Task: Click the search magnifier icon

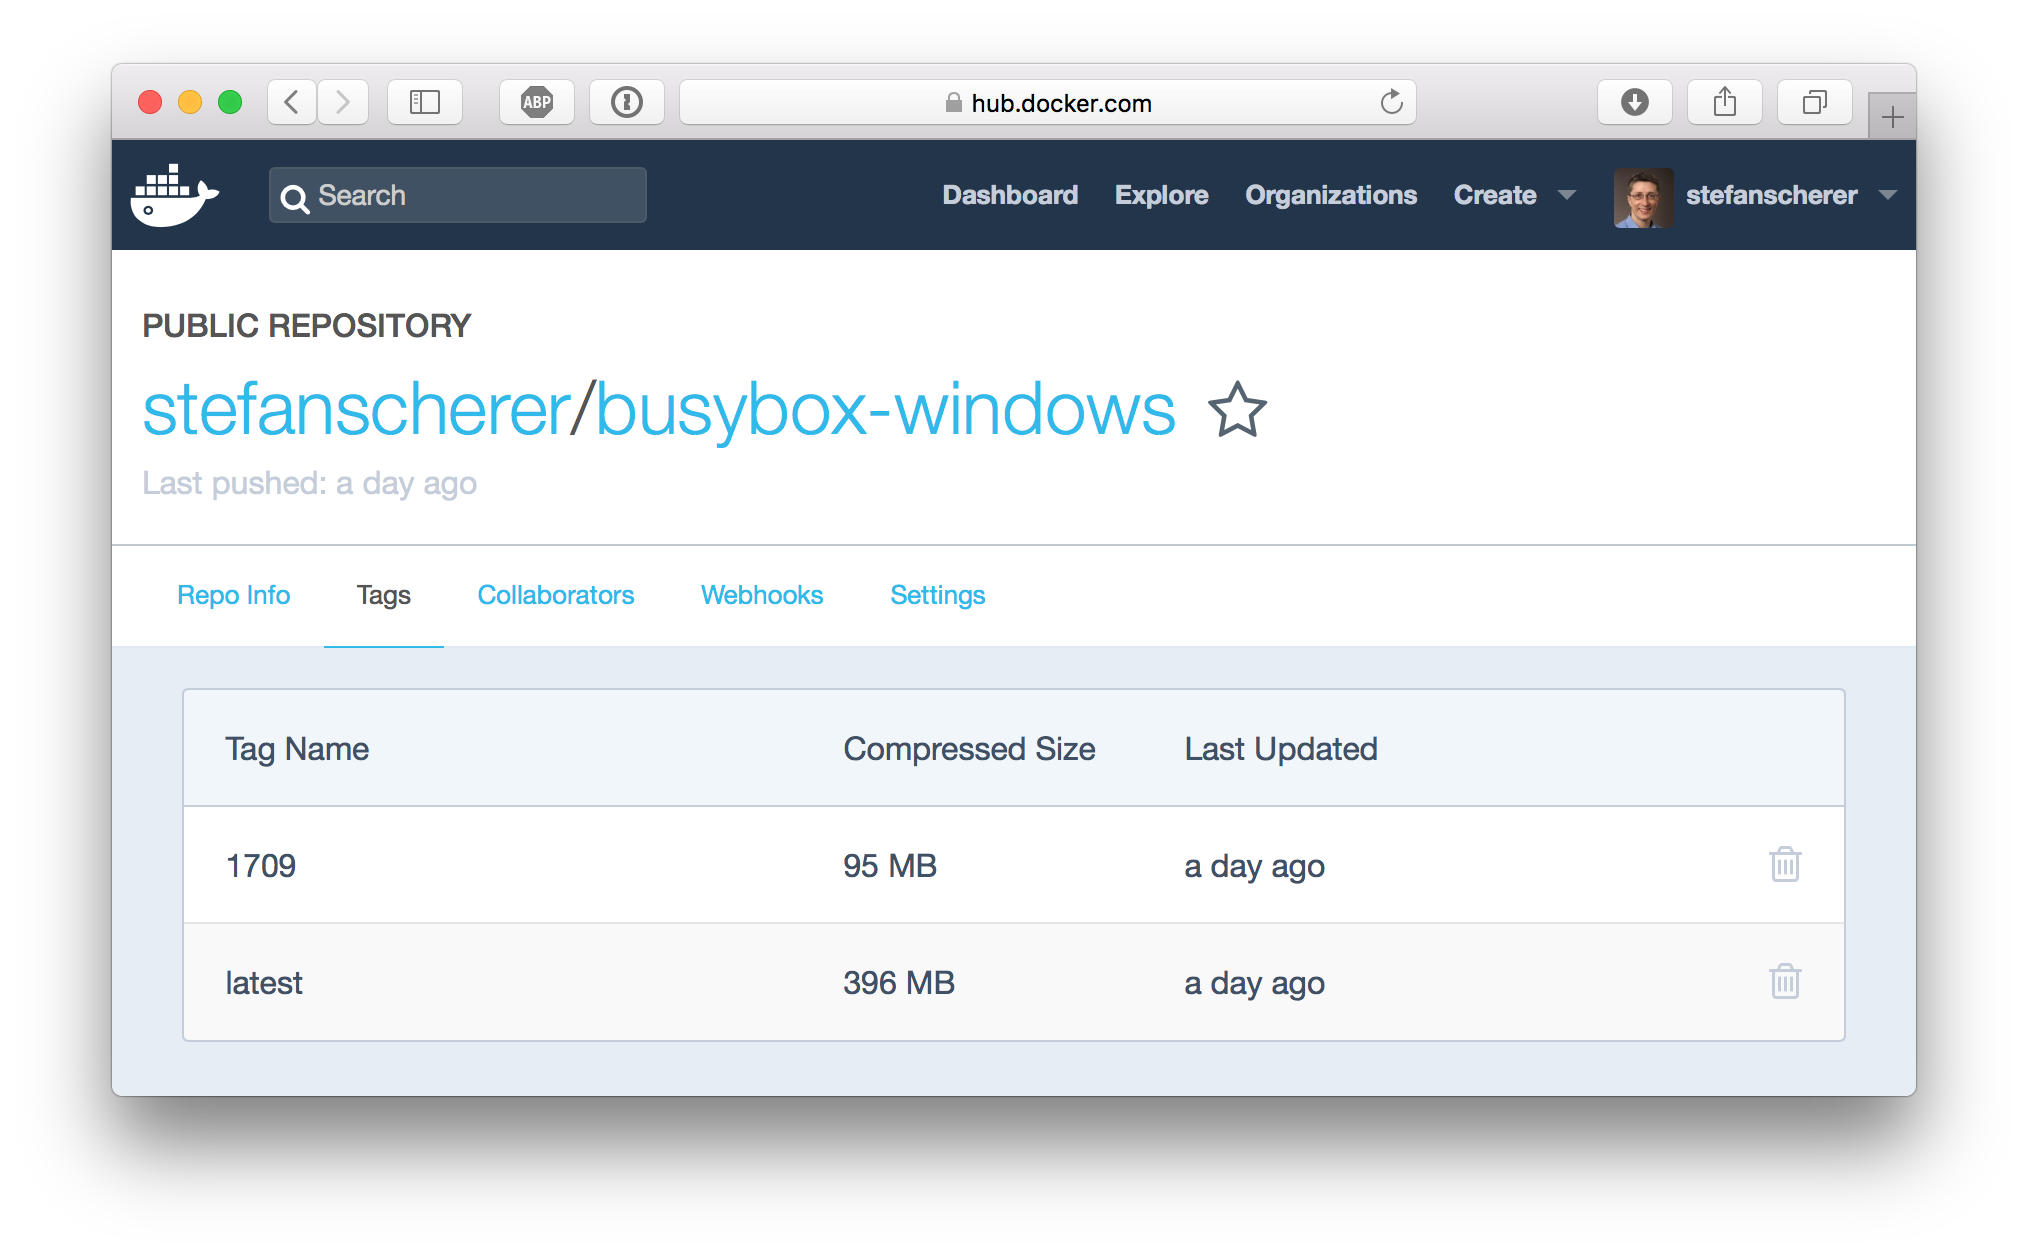Action: tap(294, 199)
